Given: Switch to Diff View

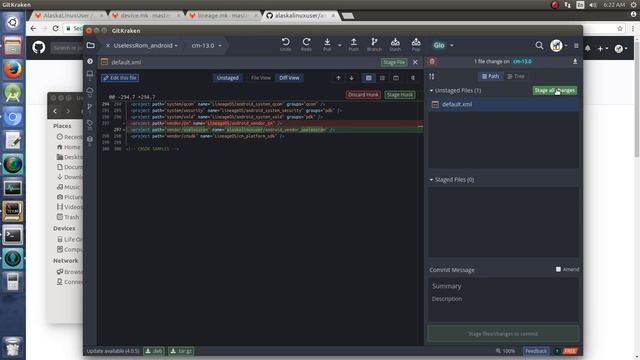Looking at the screenshot, I should pyautogui.click(x=289, y=78).
